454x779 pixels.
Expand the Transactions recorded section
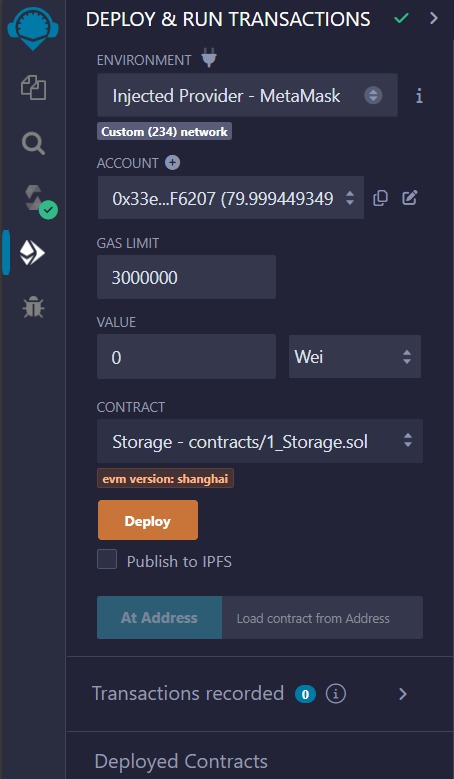403,694
